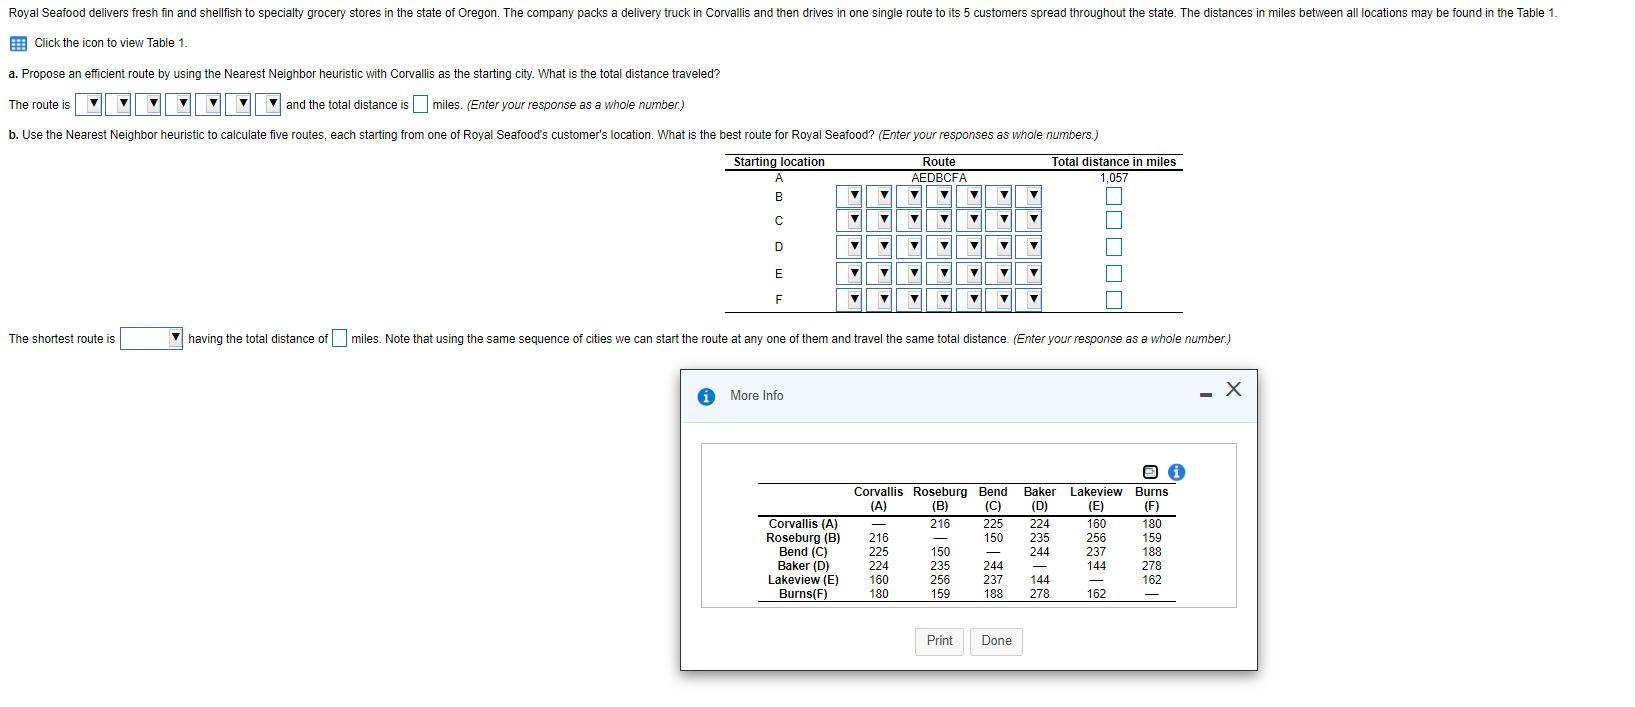Screen dimensions: 1635x707
Task: Click 188 in the Burns(F) row
Action: [993, 594]
